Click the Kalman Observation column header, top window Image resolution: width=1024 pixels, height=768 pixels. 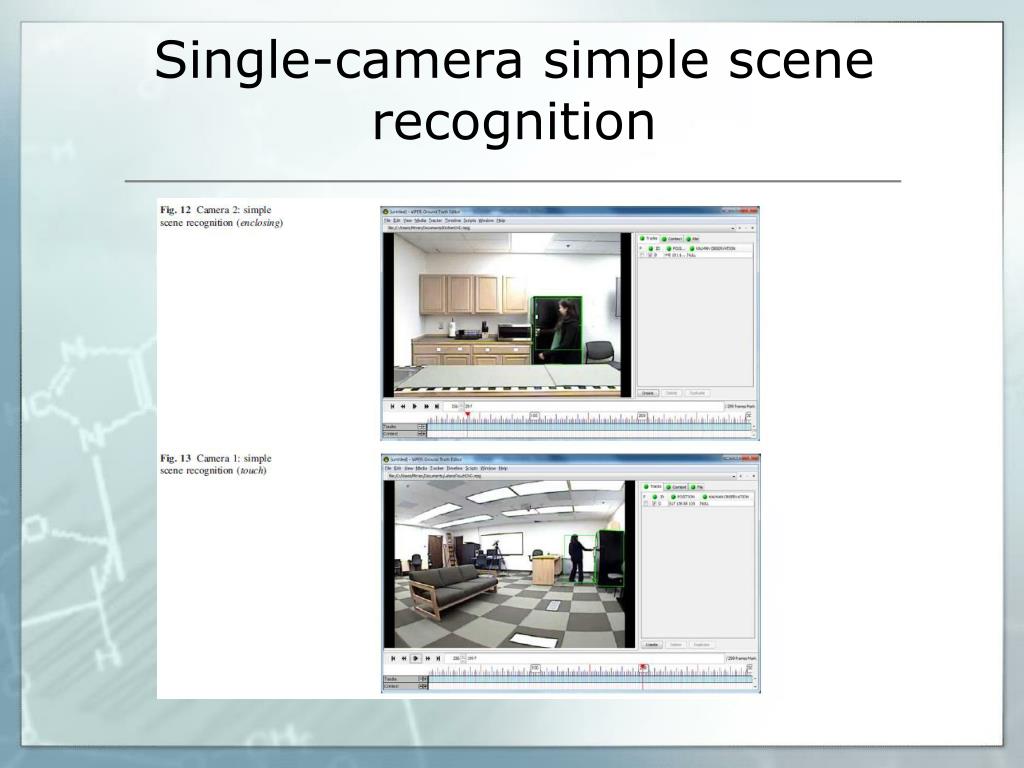(713, 249)
